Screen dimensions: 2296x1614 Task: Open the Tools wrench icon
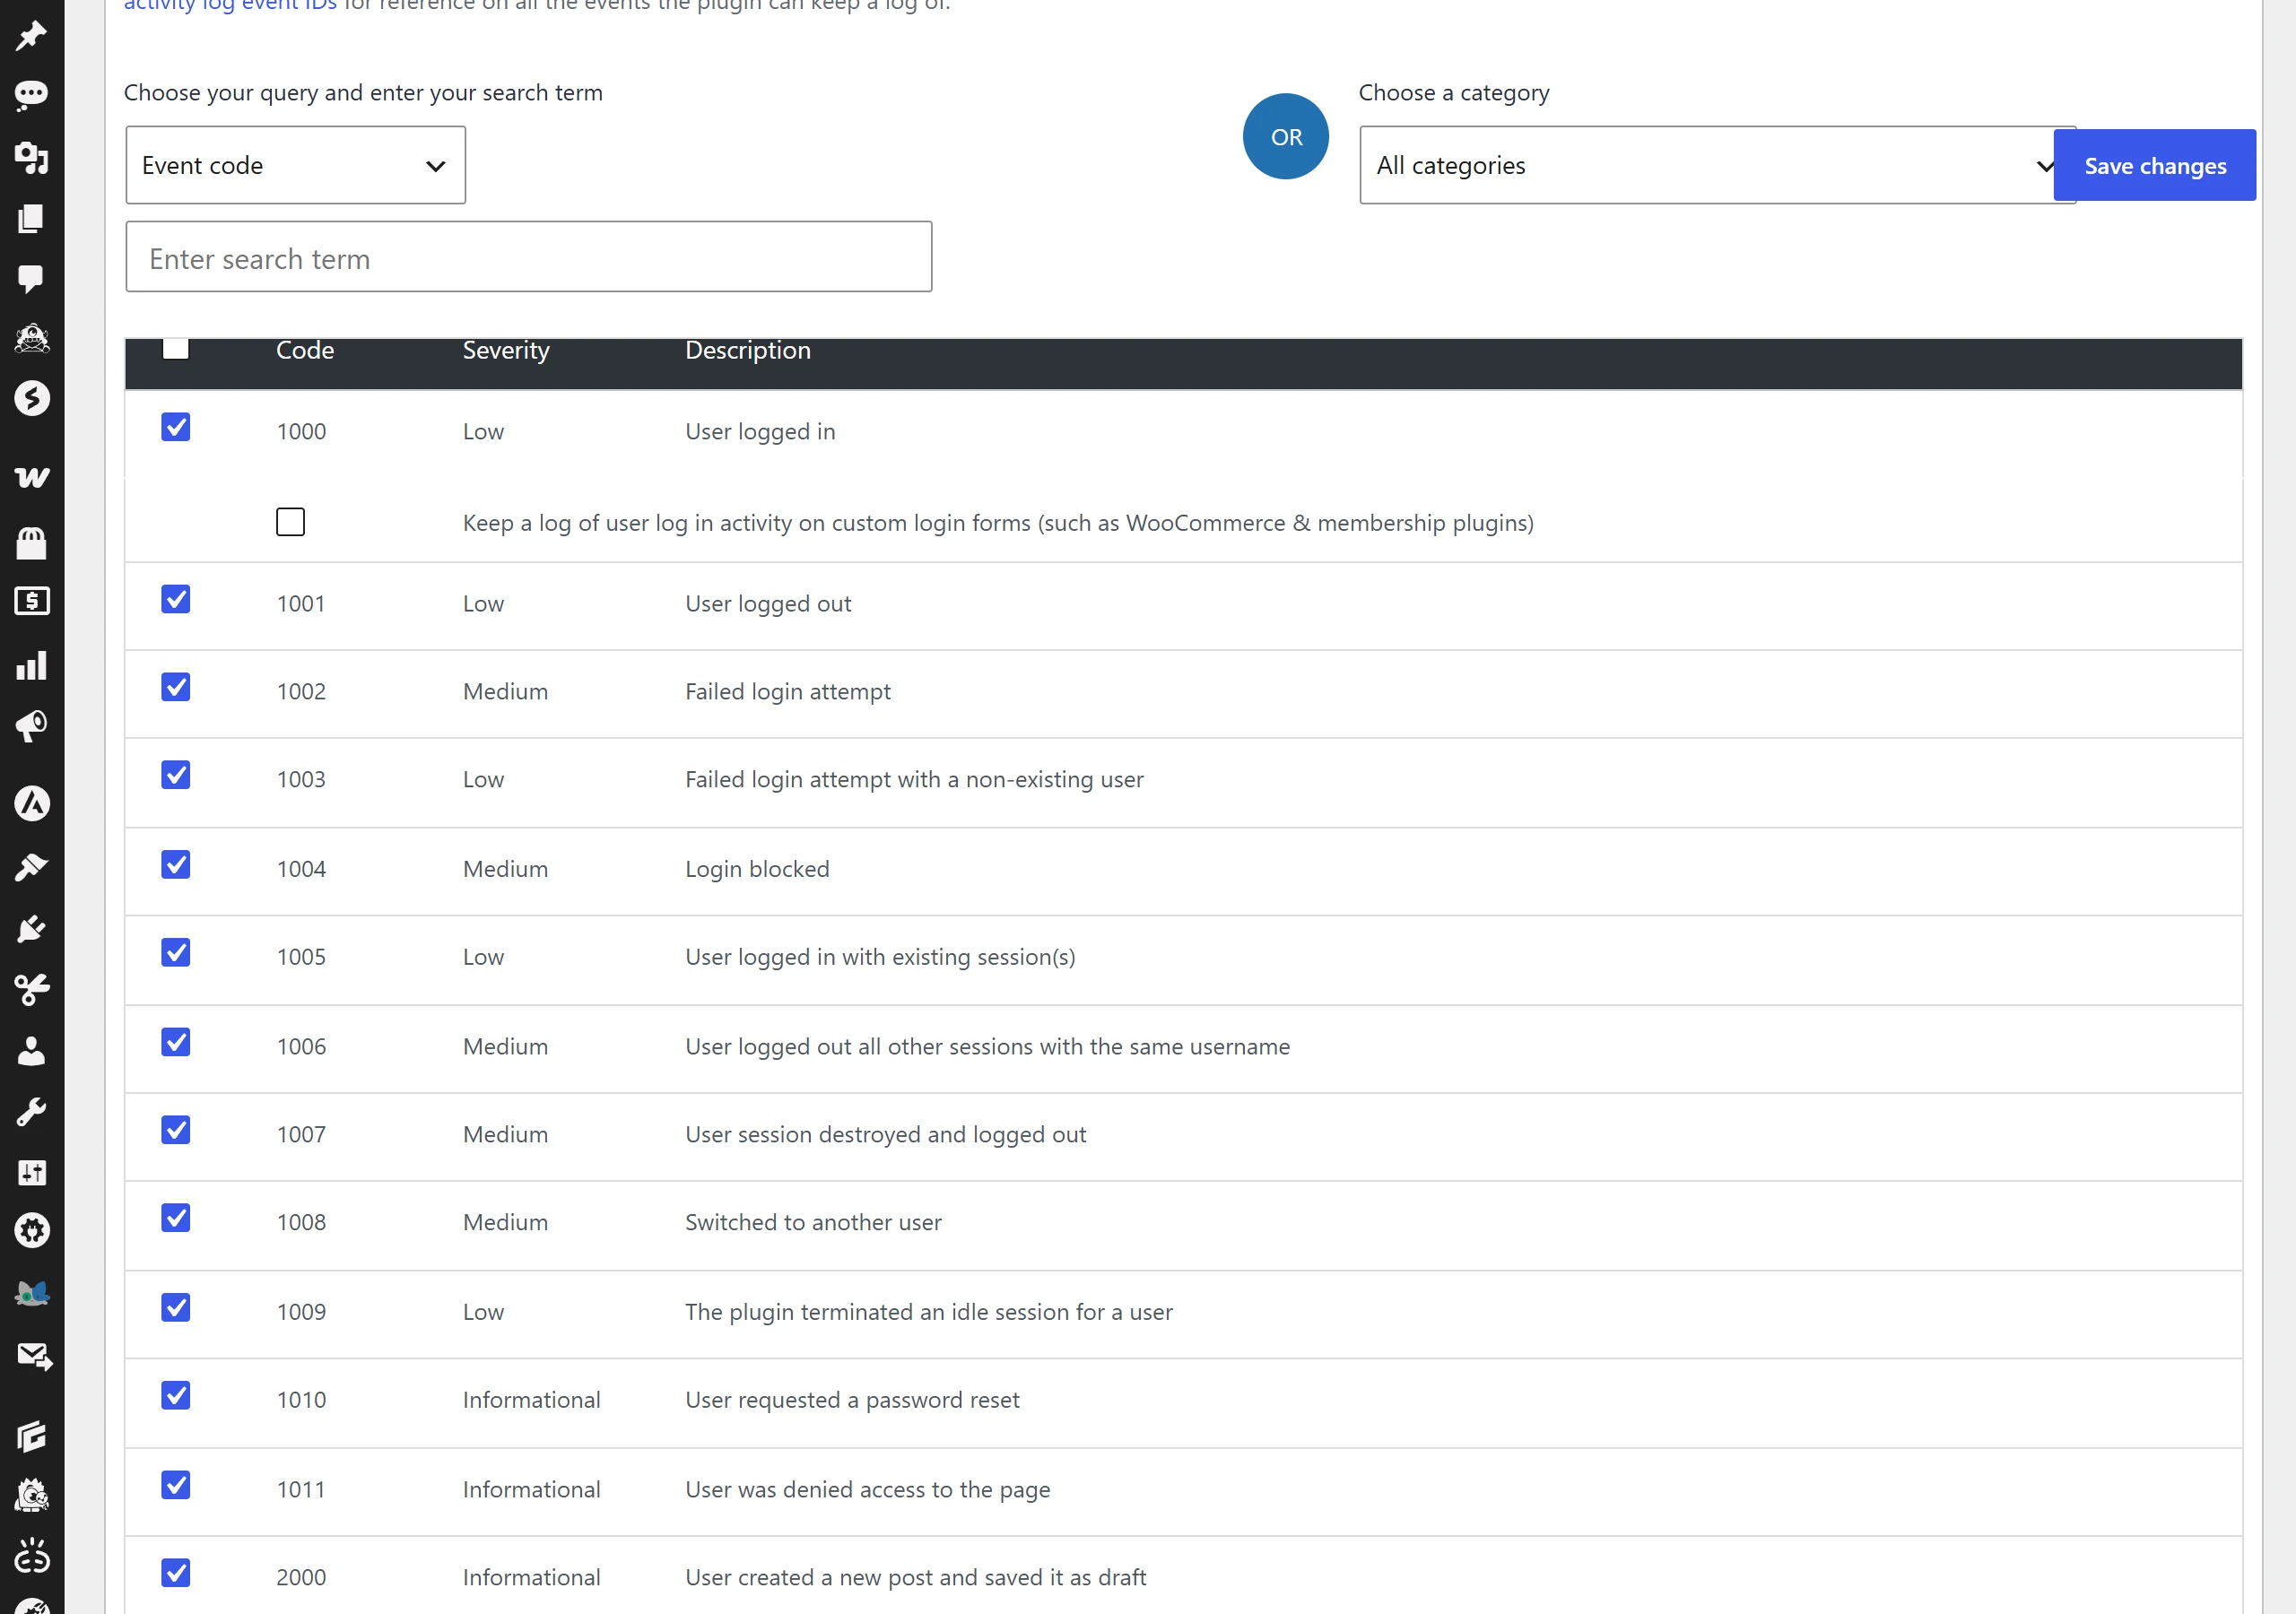click(31, 1112)
